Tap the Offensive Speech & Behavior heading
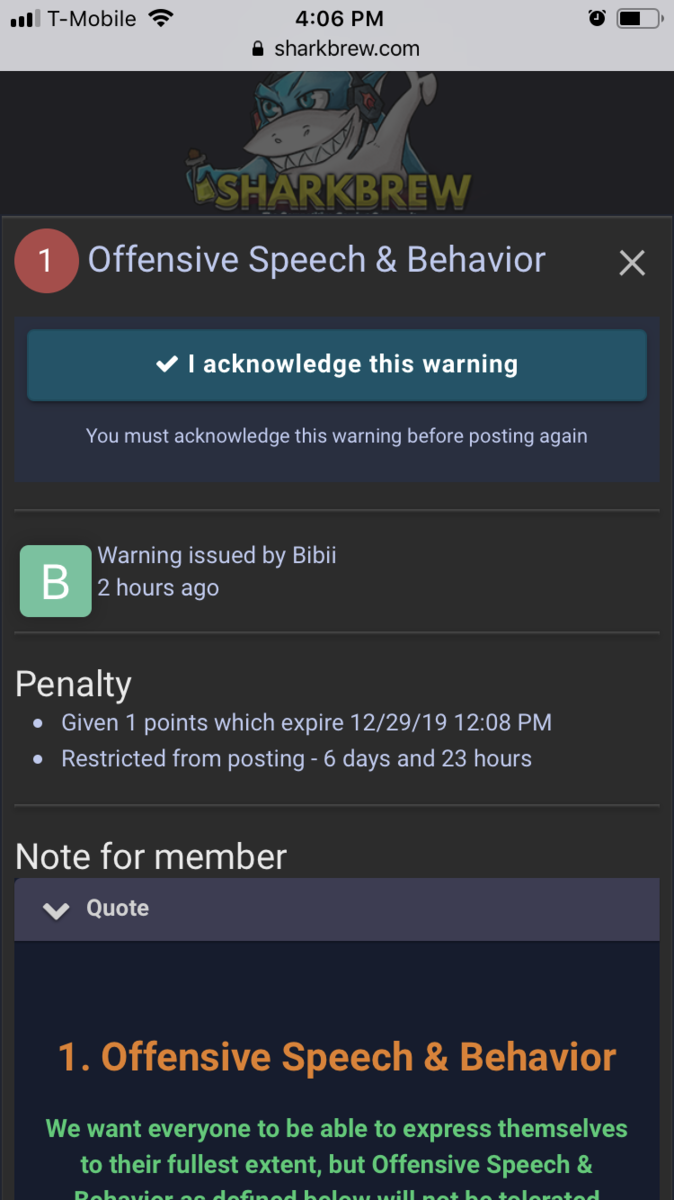This screenshot has height=1200, width=674. click(x=316, y=260)
